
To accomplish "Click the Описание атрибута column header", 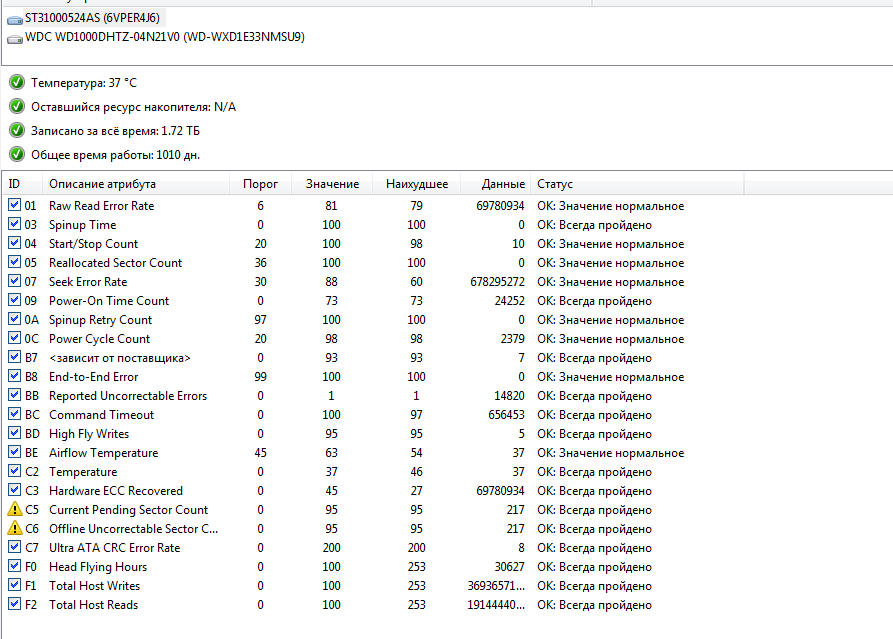I will click(102, 184).
